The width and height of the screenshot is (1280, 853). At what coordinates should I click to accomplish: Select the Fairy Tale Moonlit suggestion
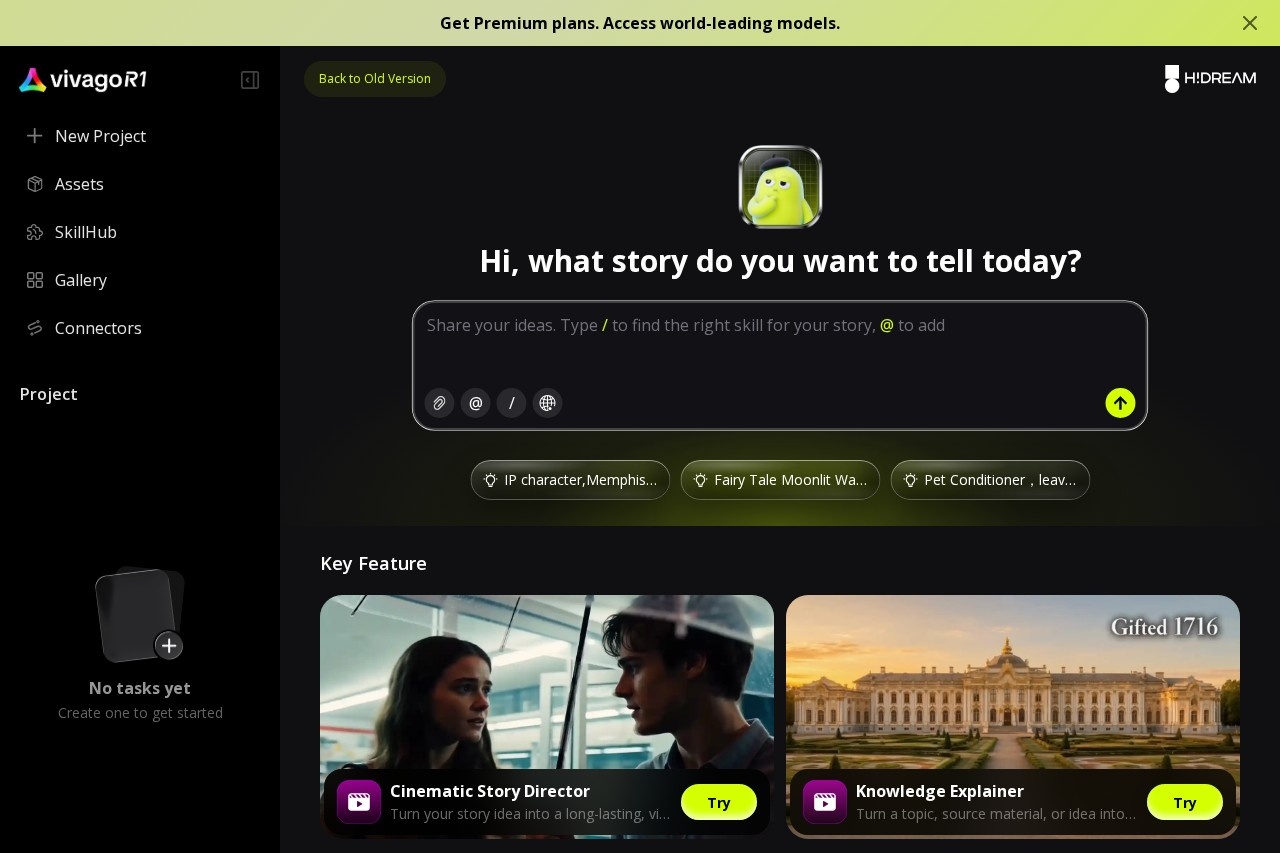[x=780, y=480]
